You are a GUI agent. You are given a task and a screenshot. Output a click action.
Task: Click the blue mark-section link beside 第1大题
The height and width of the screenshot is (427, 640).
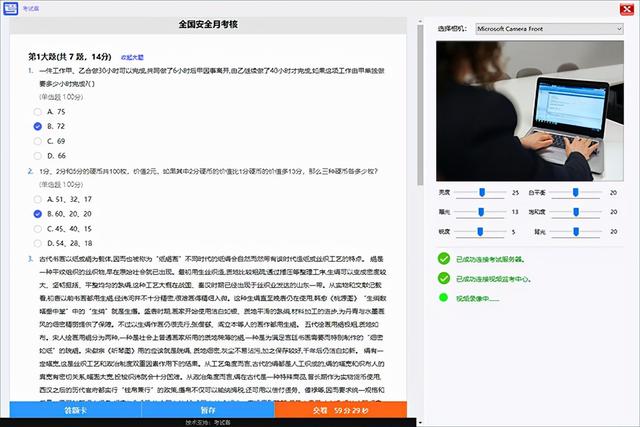pos(132,58)
